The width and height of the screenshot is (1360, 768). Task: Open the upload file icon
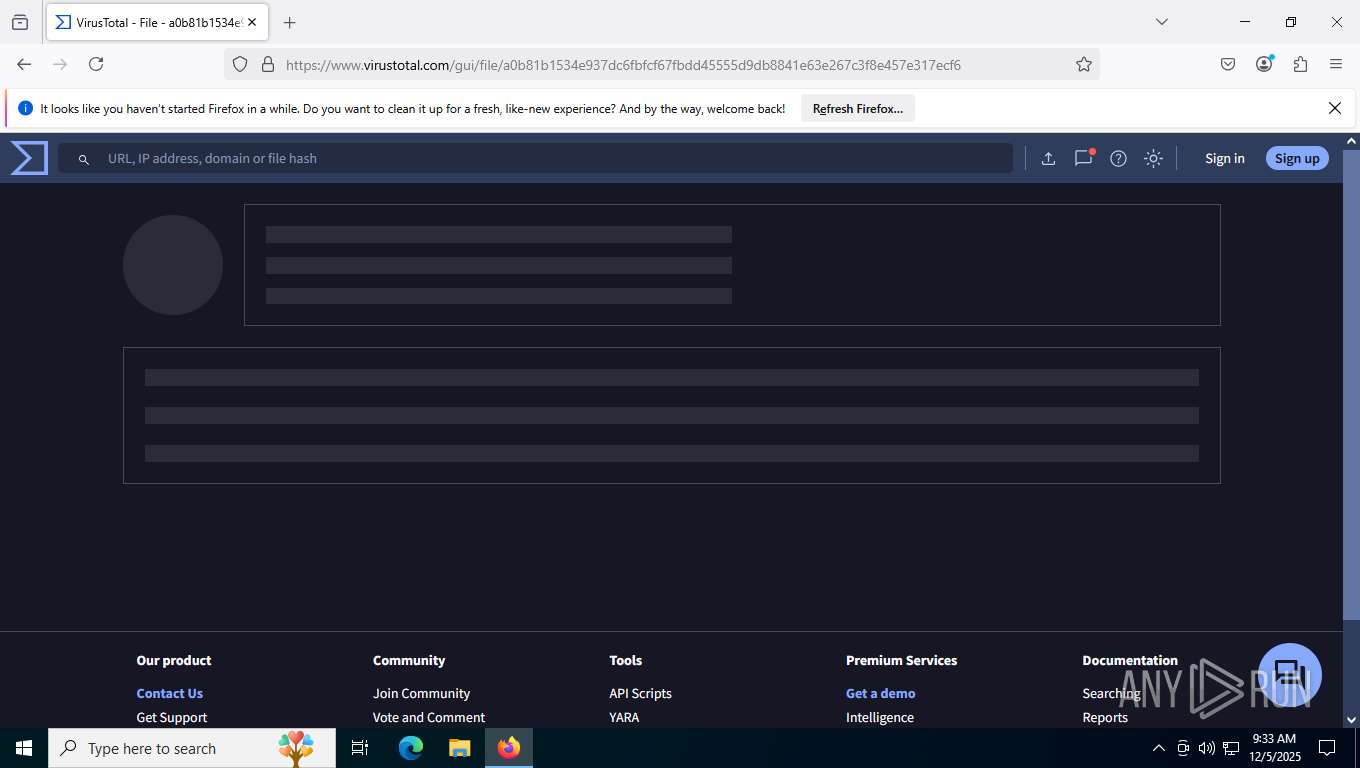pyautogui.click(x=1048, y=158)
